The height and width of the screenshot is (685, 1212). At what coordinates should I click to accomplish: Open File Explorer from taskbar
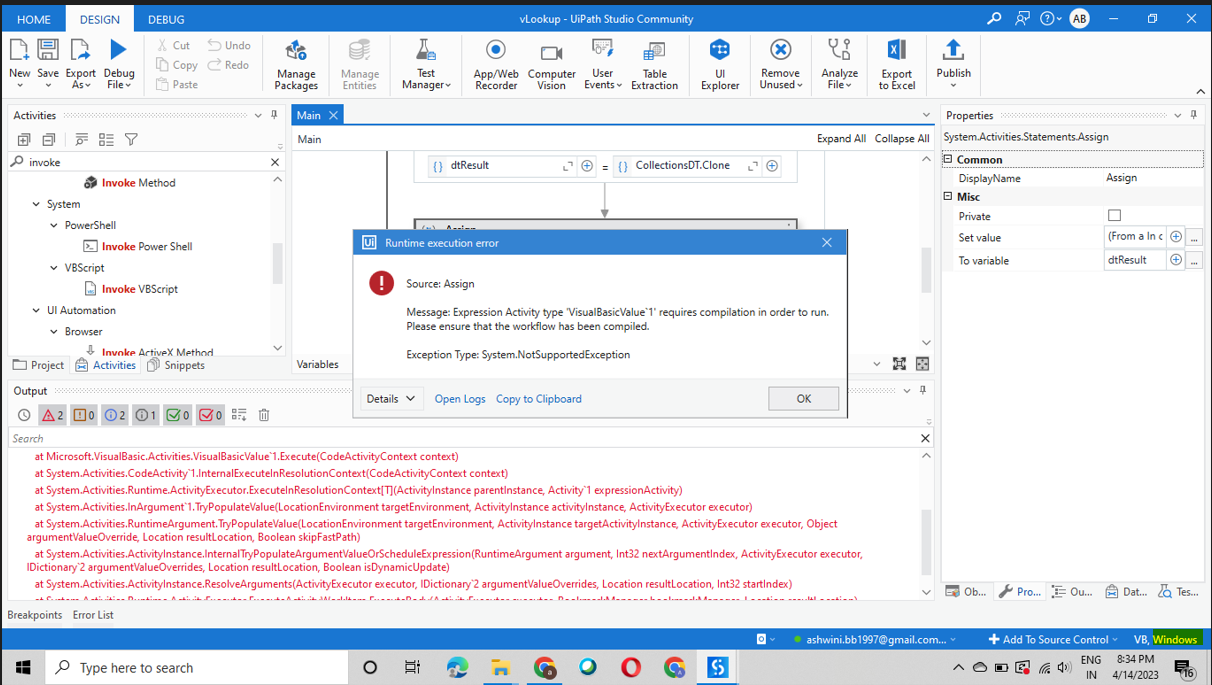(x=501, y=667)
